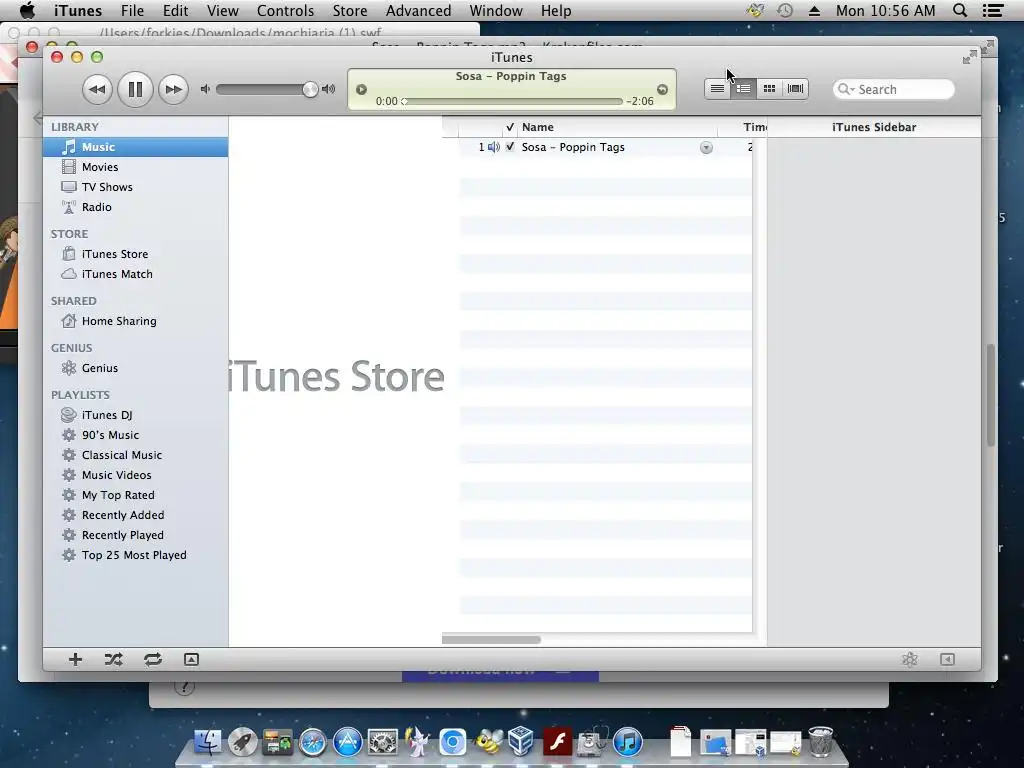The height and width of the screenshot is (768, 1024).
Task: Click the speaker icon next to track 1
Action: pos(494,147)
